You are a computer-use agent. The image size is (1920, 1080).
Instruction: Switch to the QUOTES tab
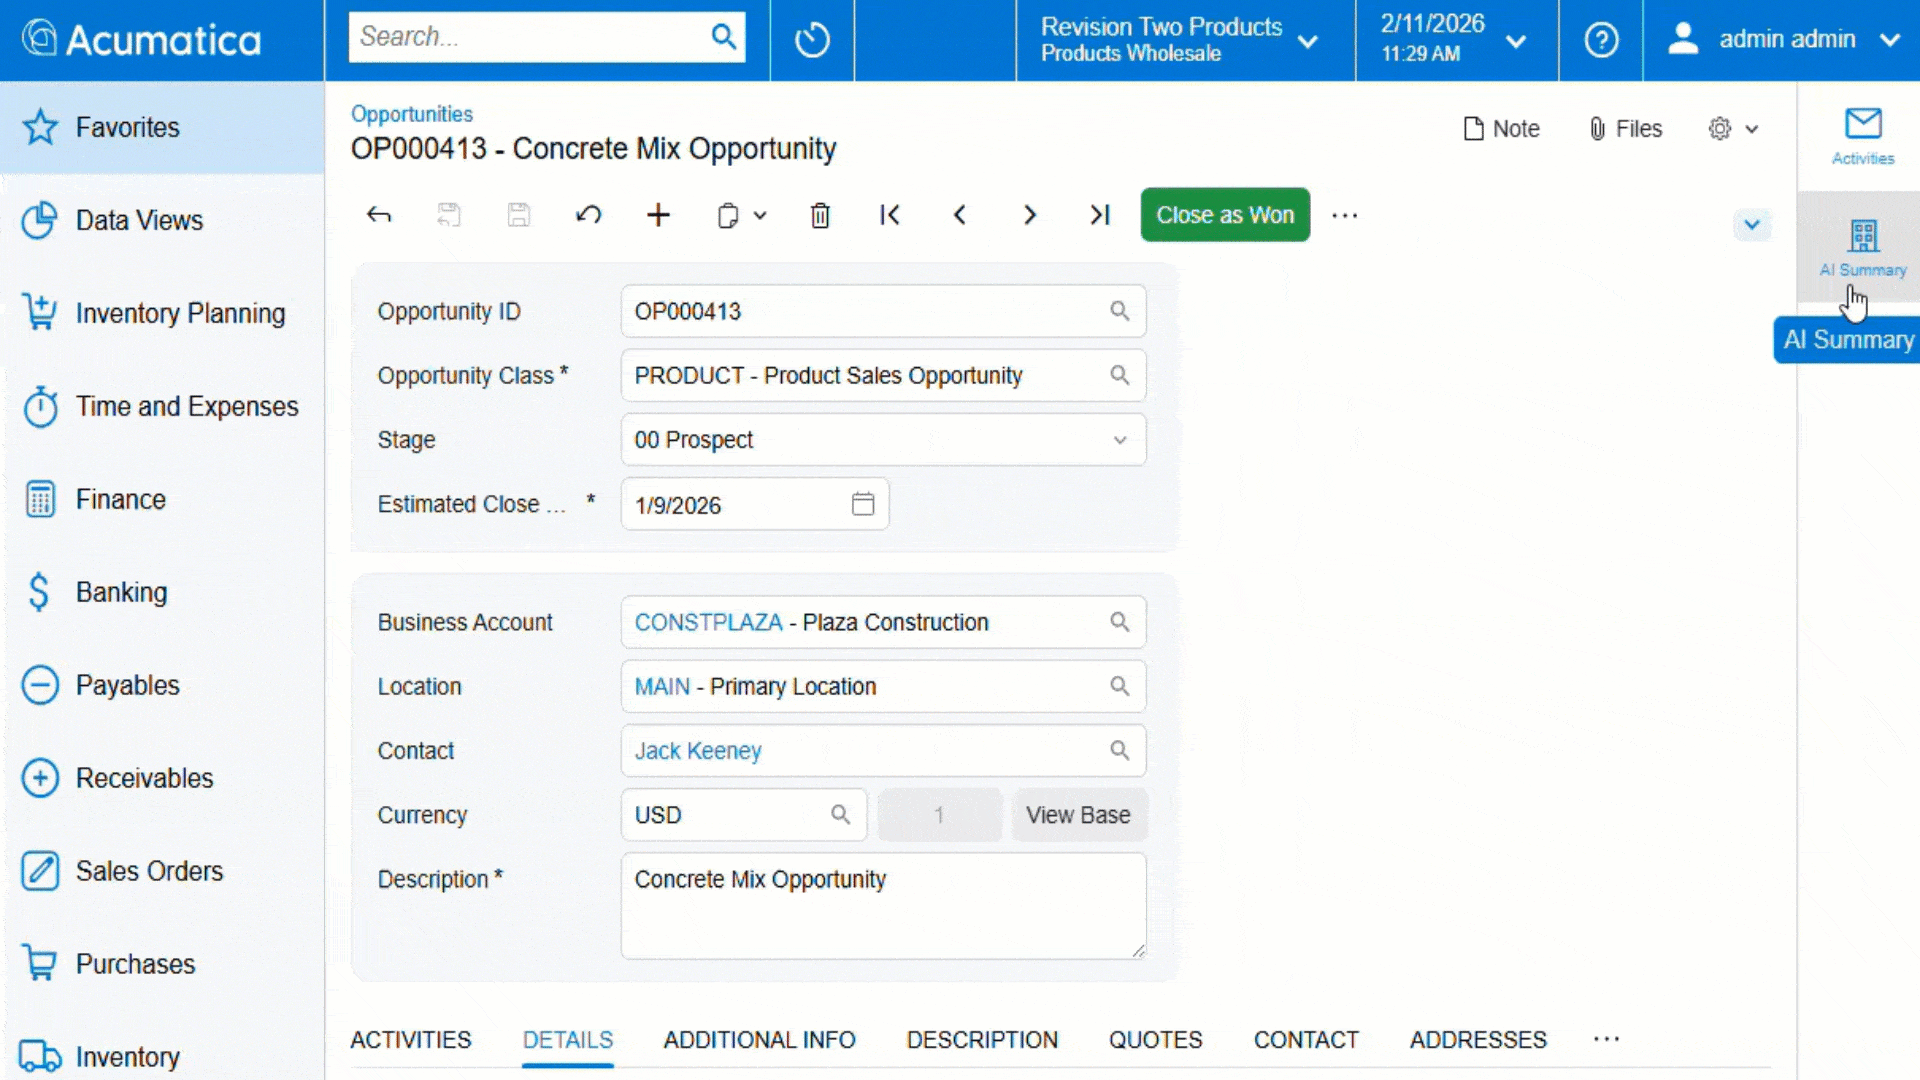point(1156,1040)
